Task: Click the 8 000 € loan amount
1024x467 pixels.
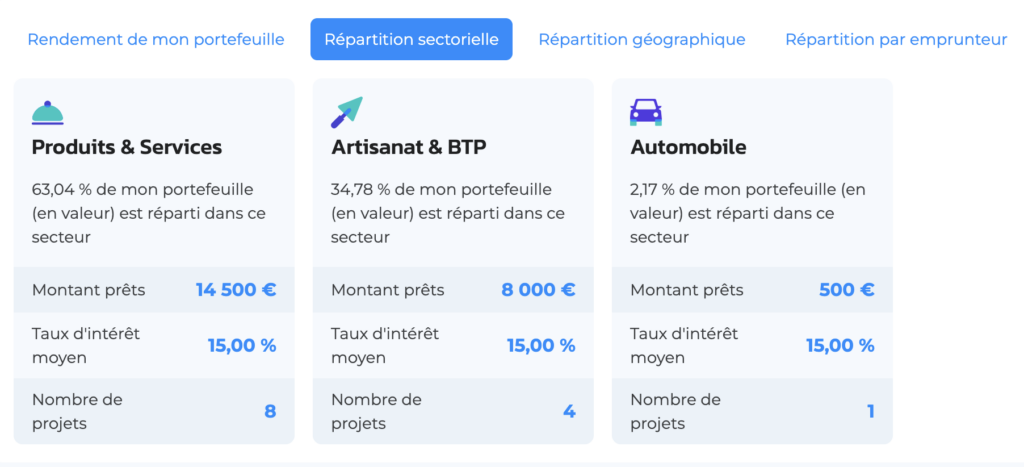Action: coord(538,290)
